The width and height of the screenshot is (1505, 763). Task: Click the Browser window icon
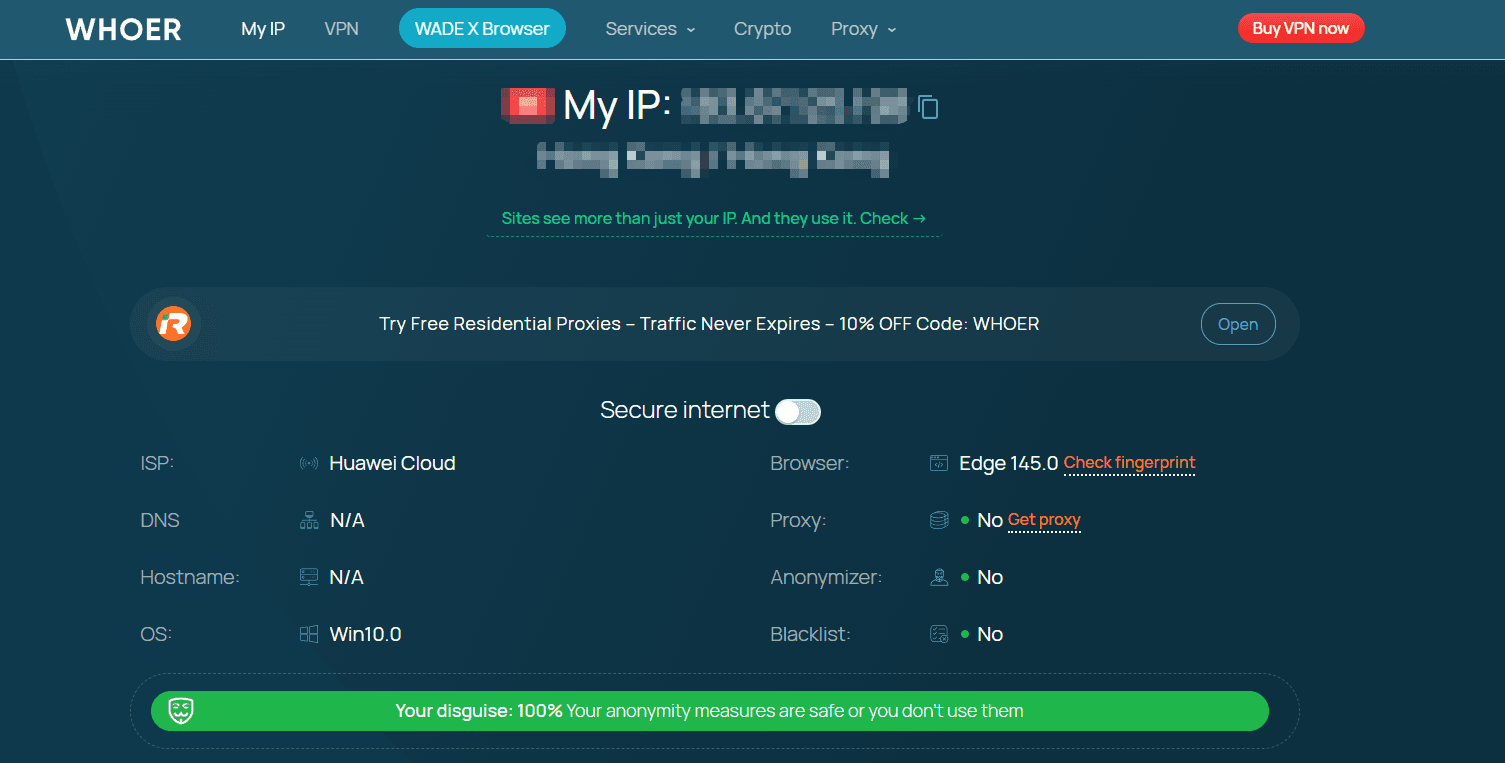point(938,464)
